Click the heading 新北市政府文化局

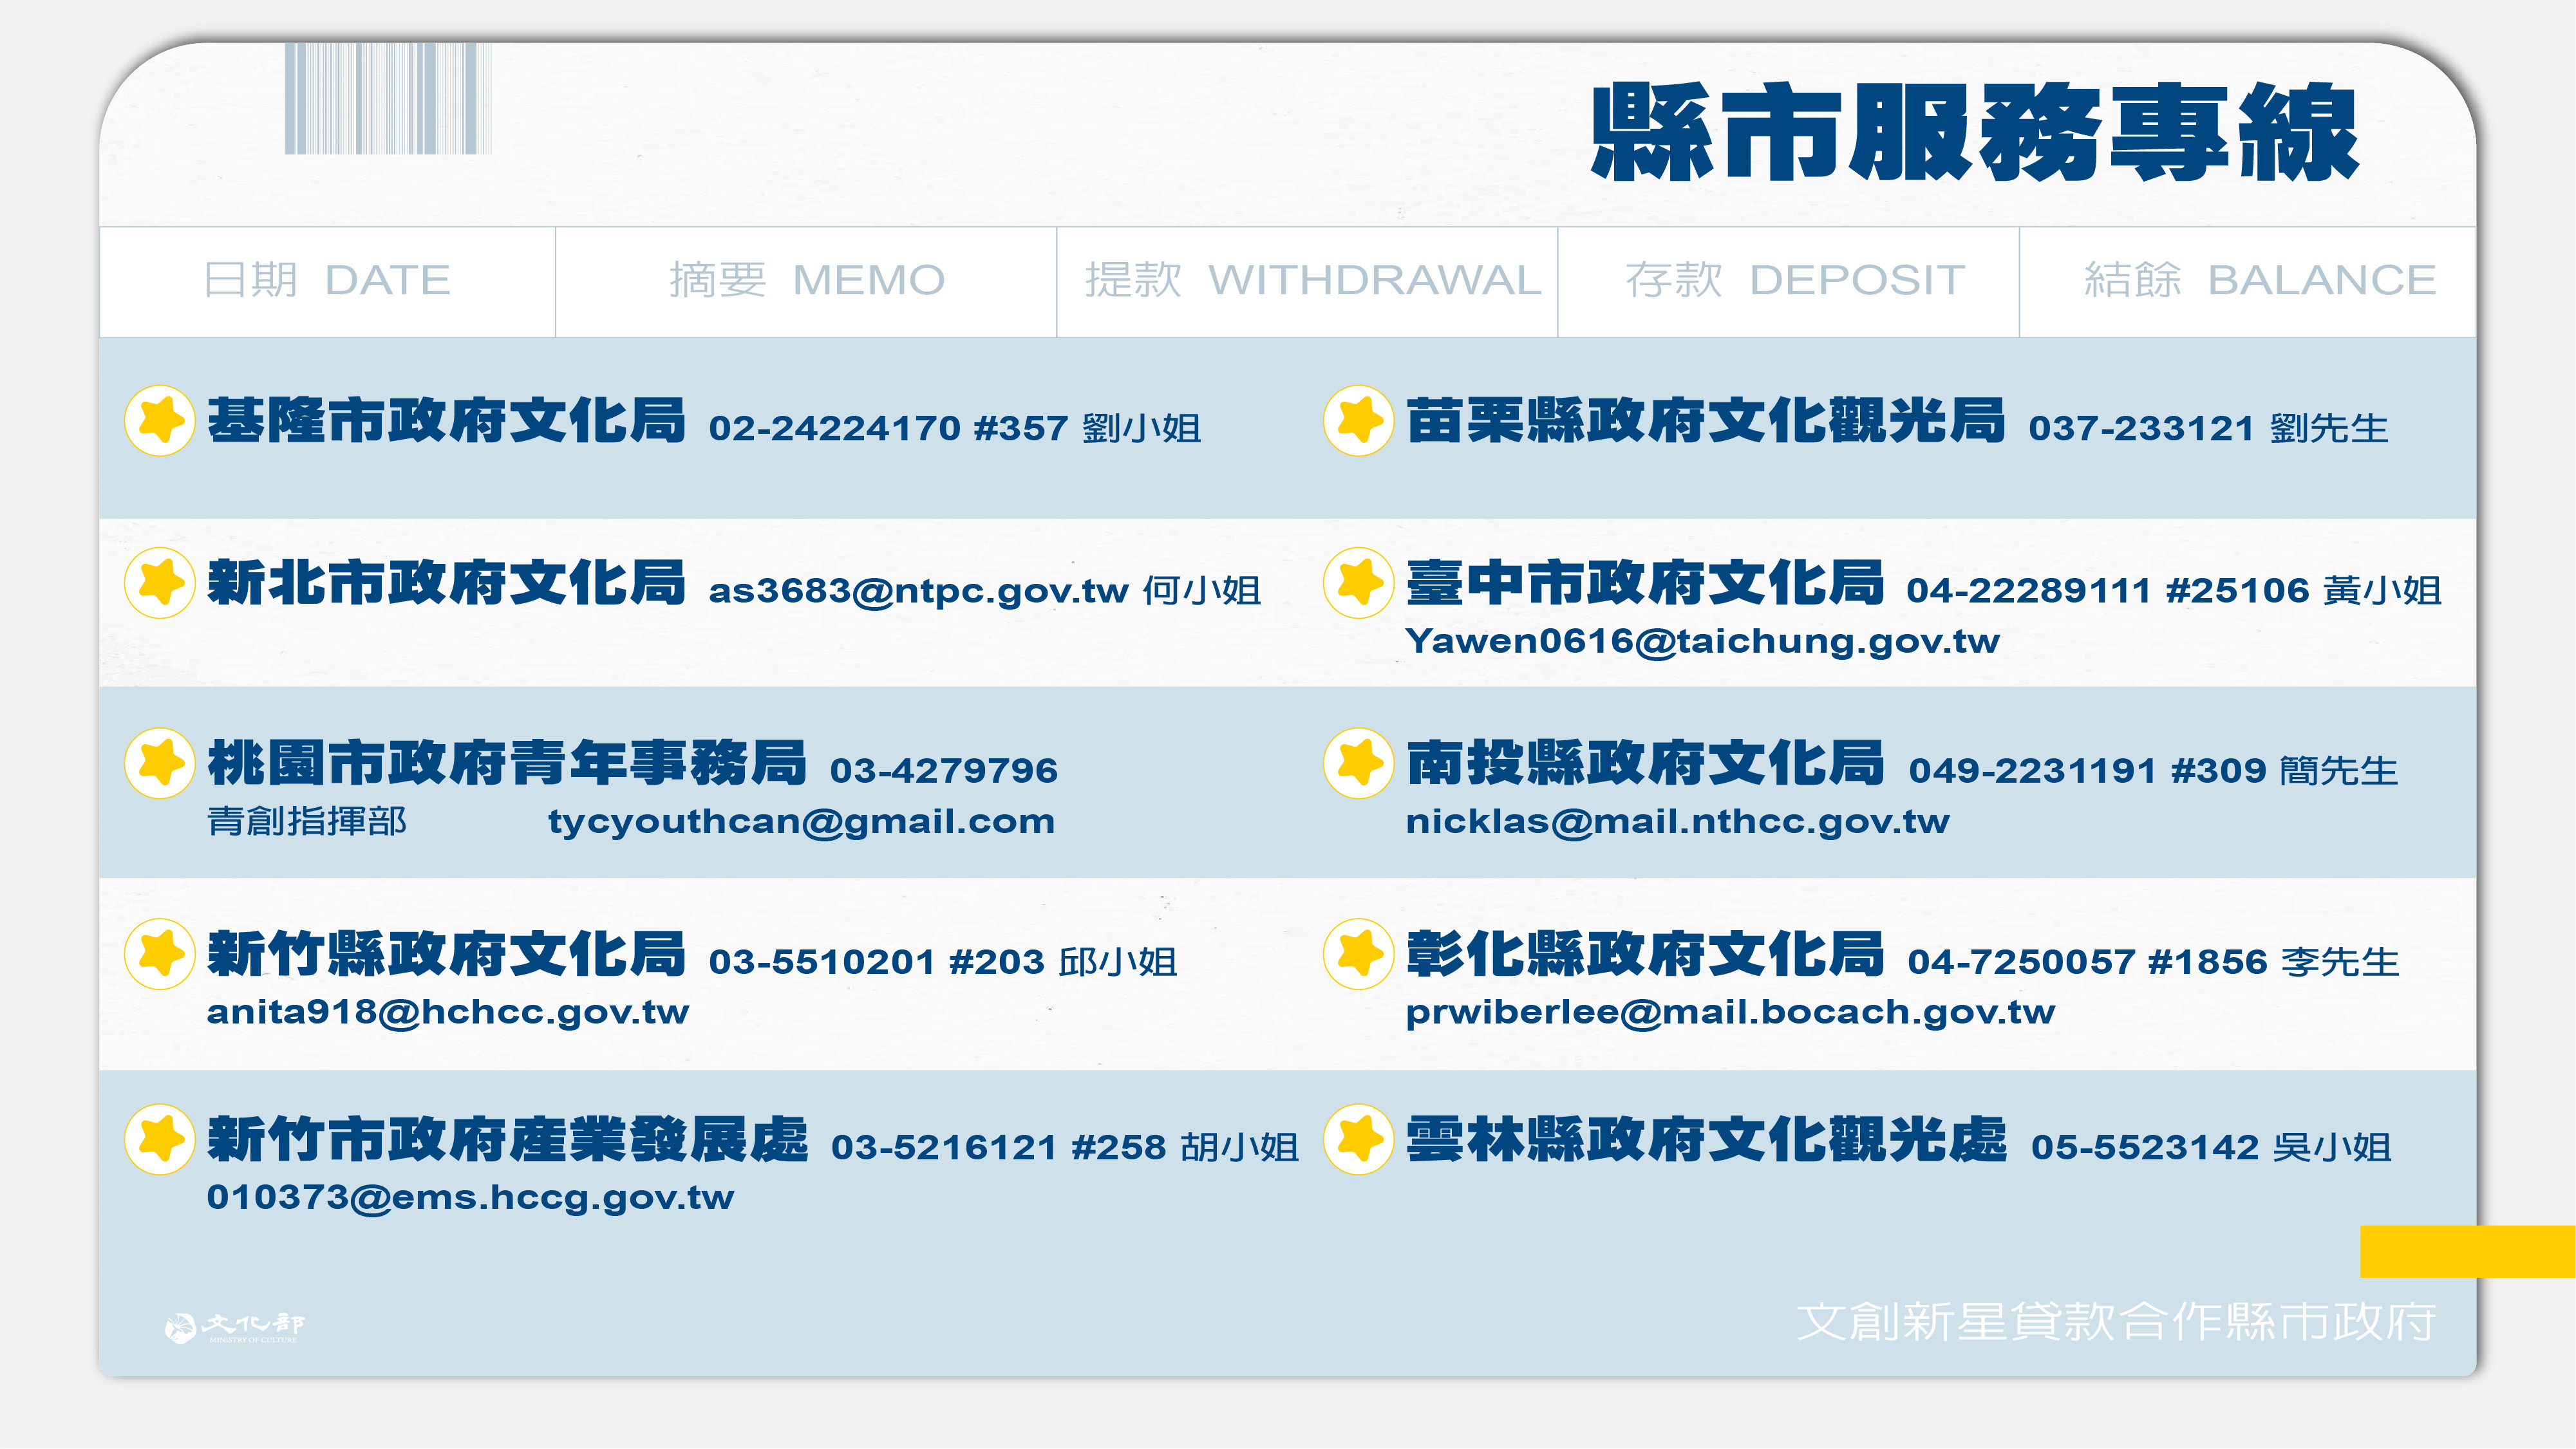pyautogui.click(x=446, y=583)
